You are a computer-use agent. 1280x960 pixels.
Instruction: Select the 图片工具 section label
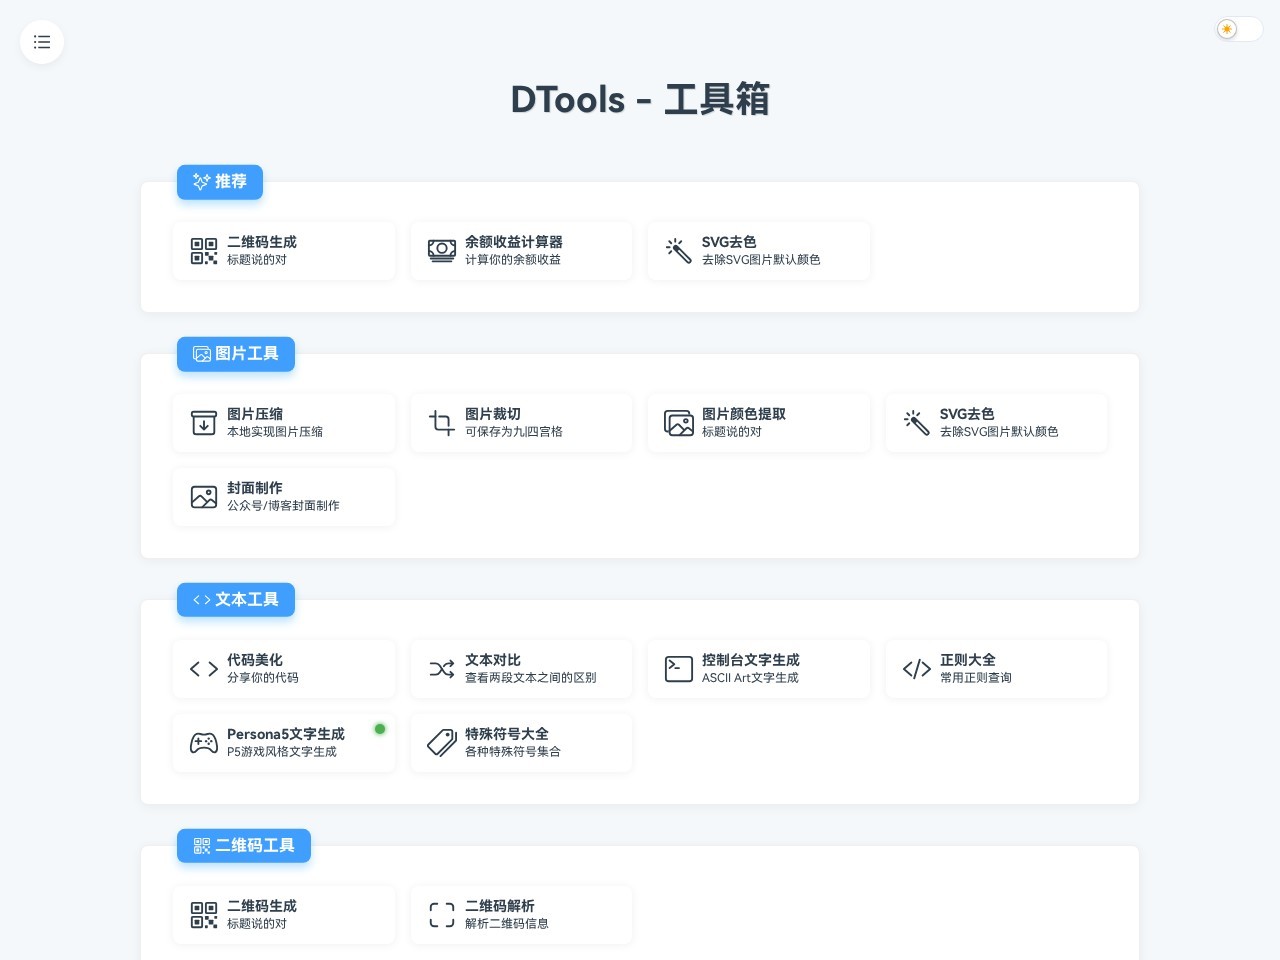[236, 354]
